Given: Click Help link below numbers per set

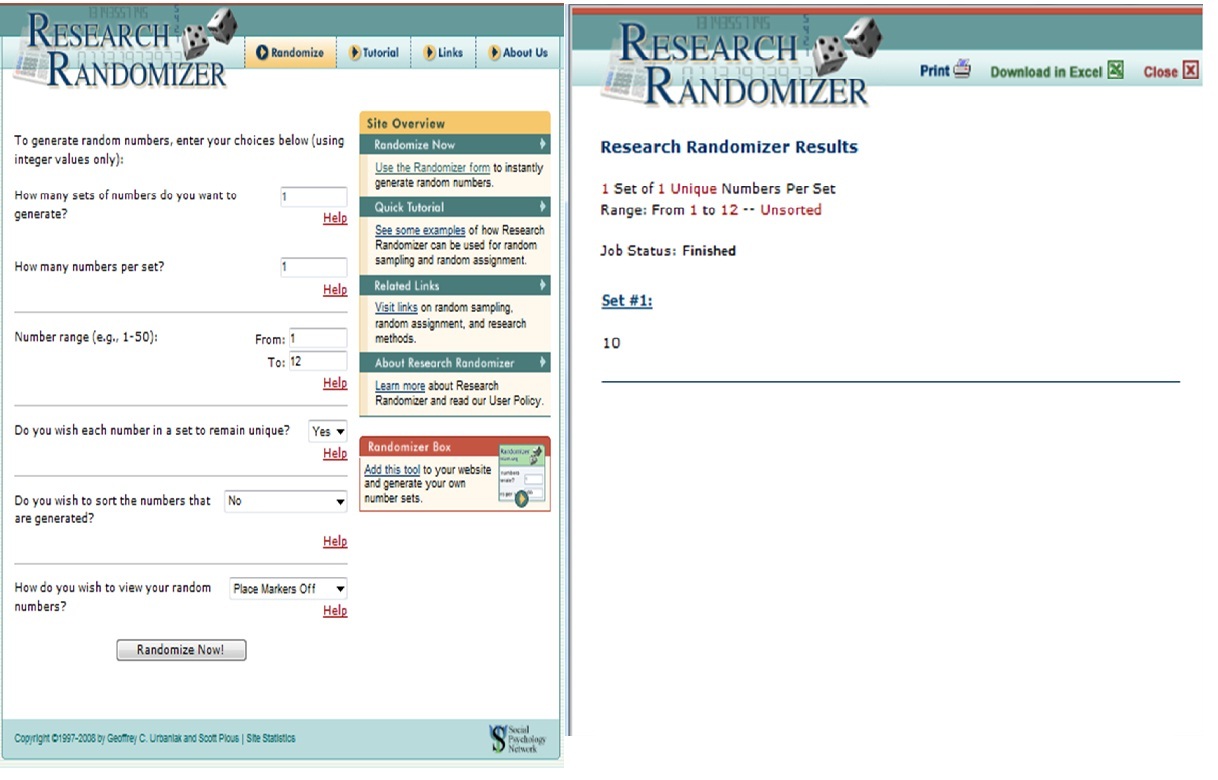Looking at the screenshot, I should [x=335, y=290].
